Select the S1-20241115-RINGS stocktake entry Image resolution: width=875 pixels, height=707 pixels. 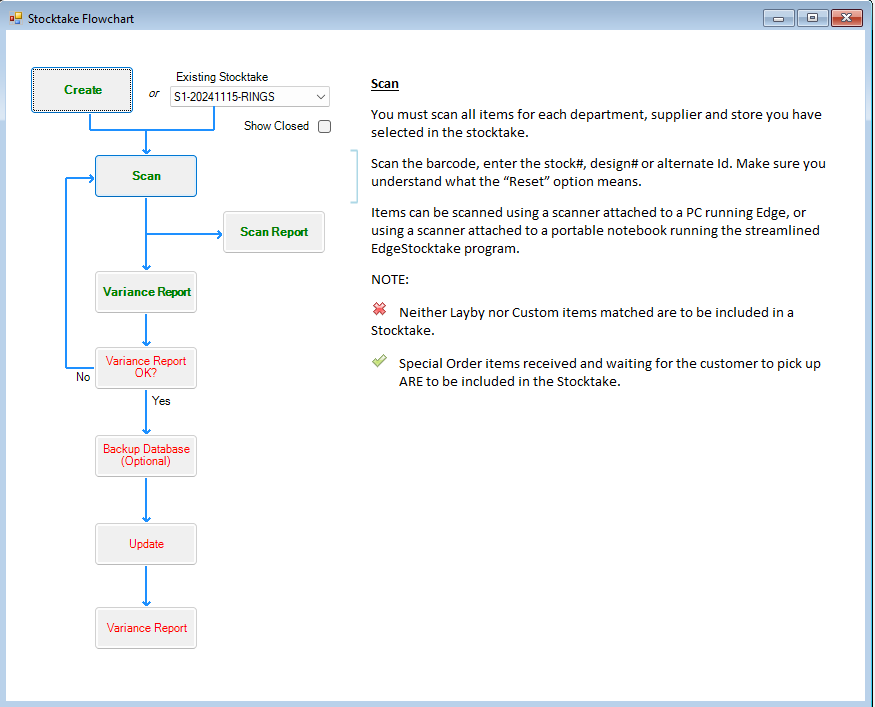point(240,96)
